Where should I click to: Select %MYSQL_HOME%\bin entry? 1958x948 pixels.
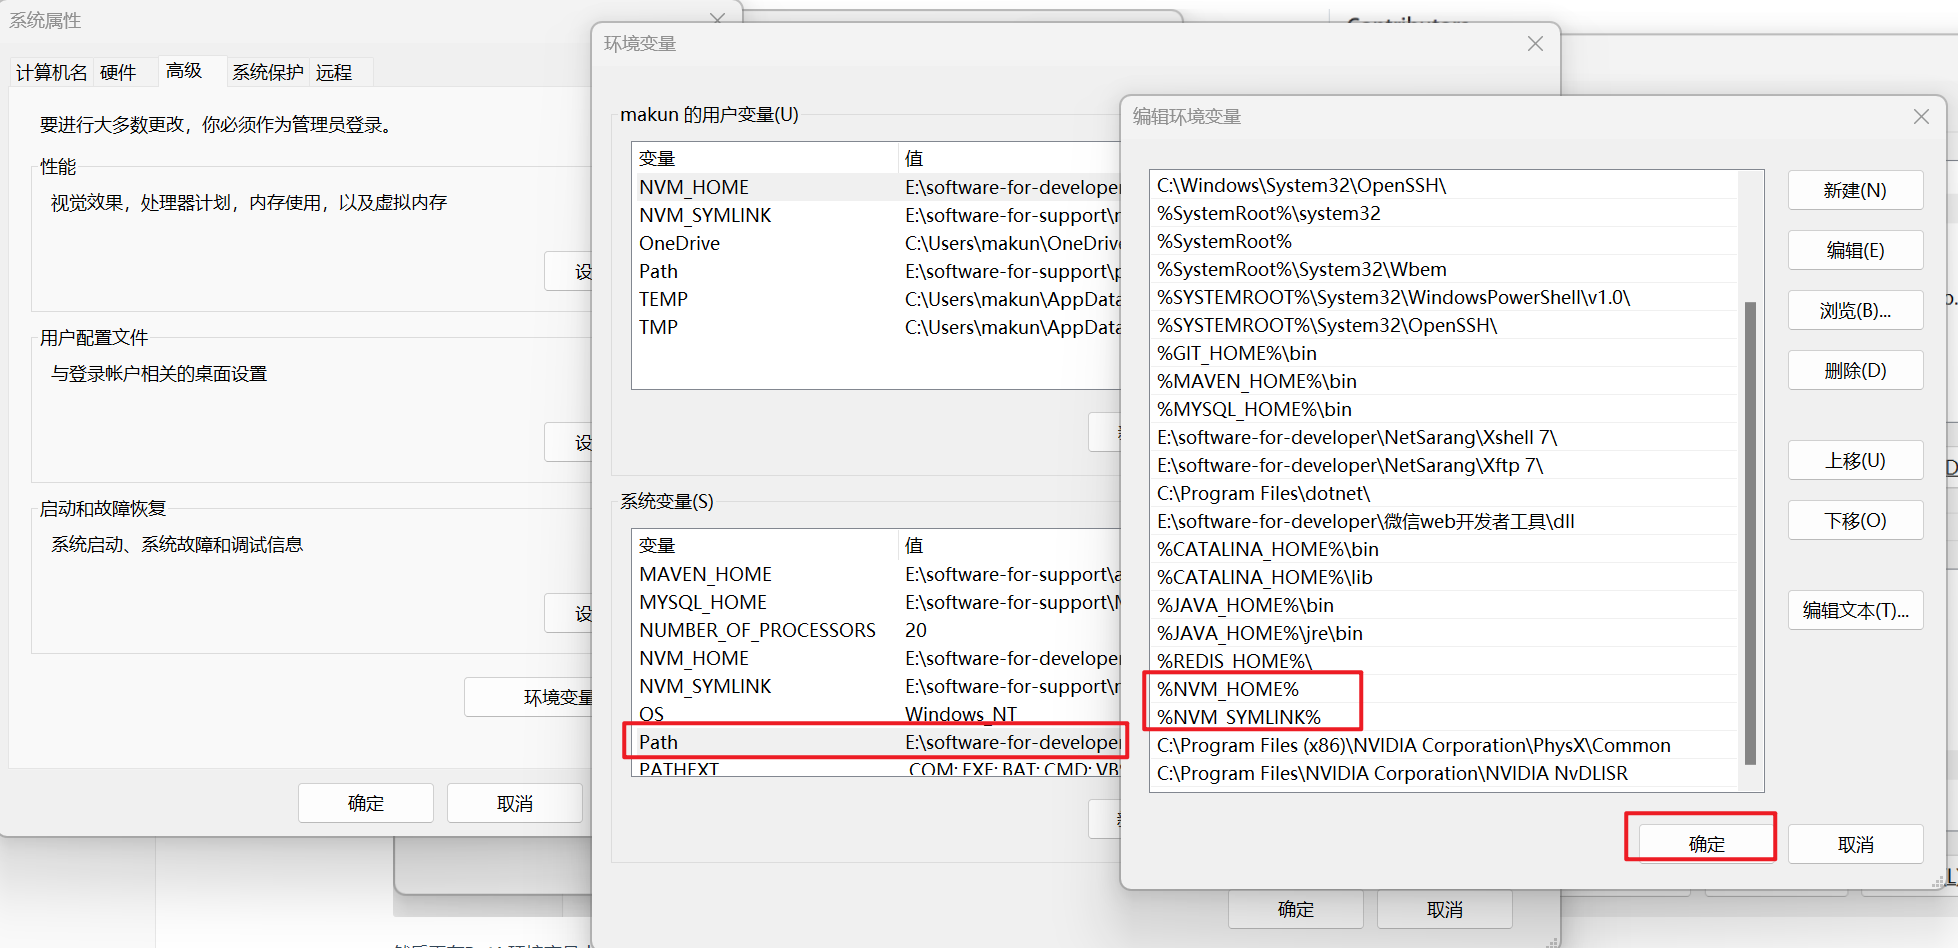[x=1444, y=409]
